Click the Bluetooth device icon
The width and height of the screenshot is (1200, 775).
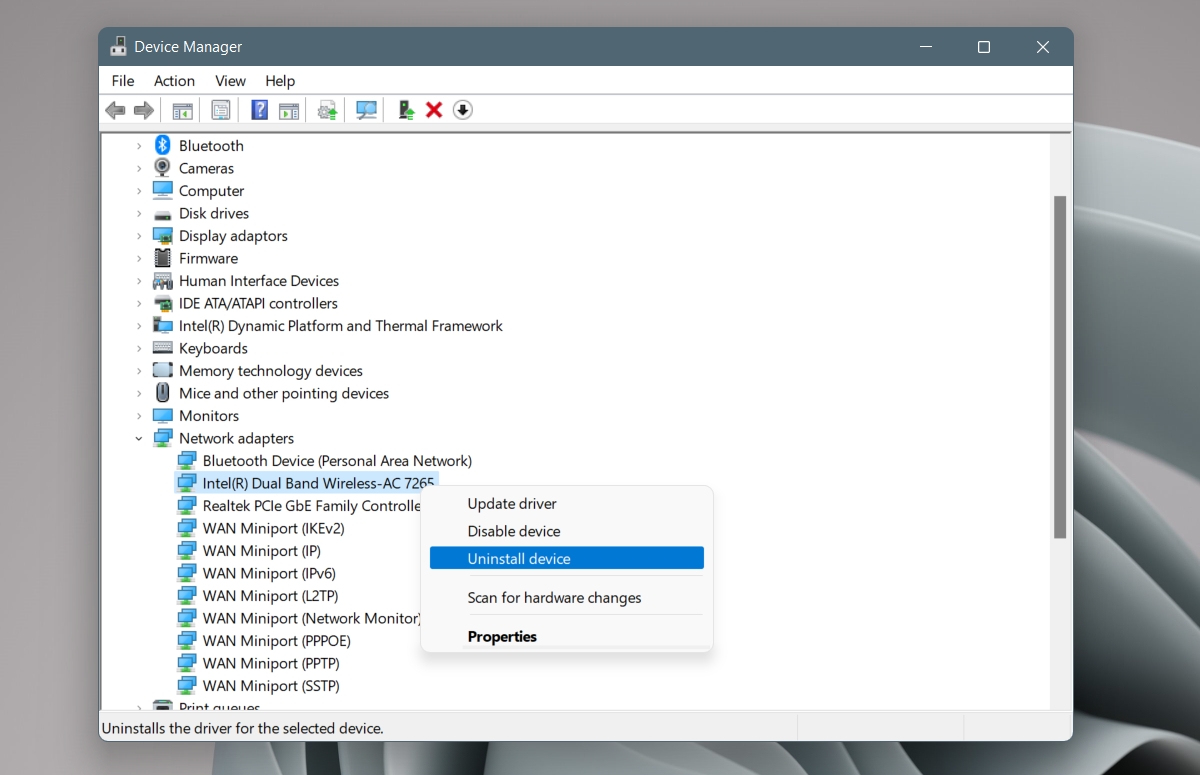[x=162, y=145]
